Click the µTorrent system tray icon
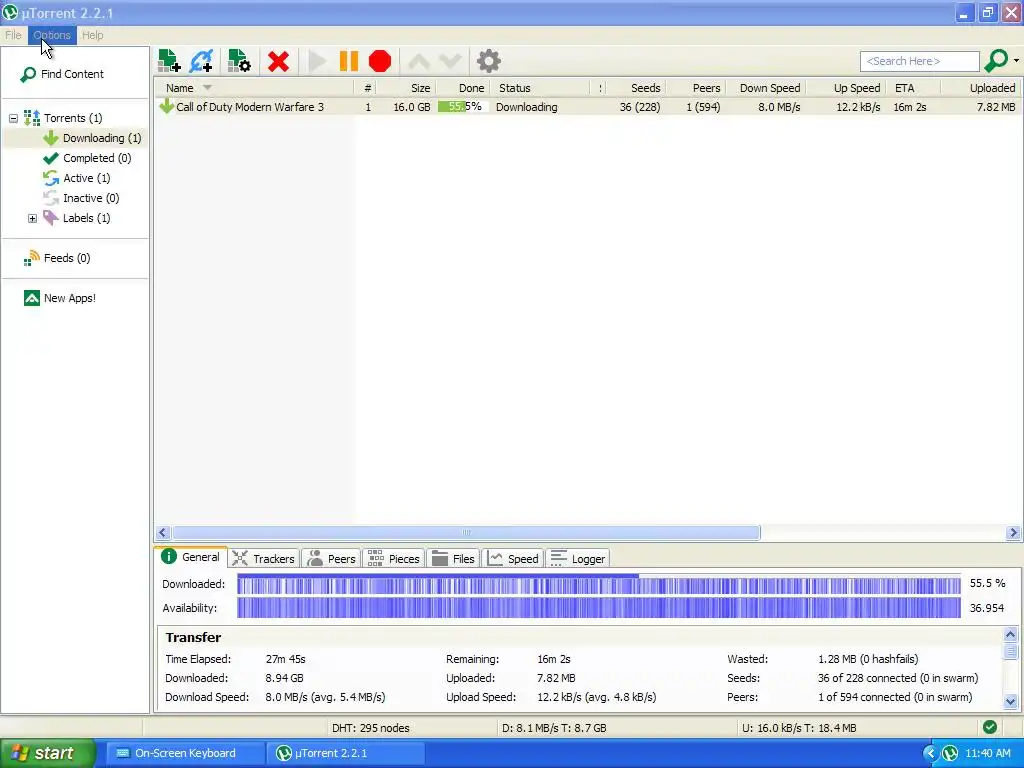This screenshot has width=1024, height=768. tap(950, 753)
